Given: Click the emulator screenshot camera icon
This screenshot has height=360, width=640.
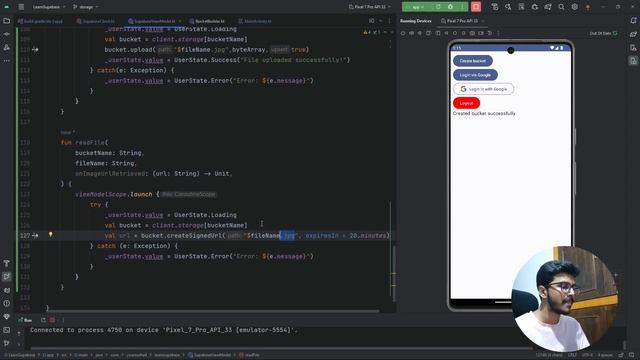Looking at the screenshot, I should click(x=472, y=33).
